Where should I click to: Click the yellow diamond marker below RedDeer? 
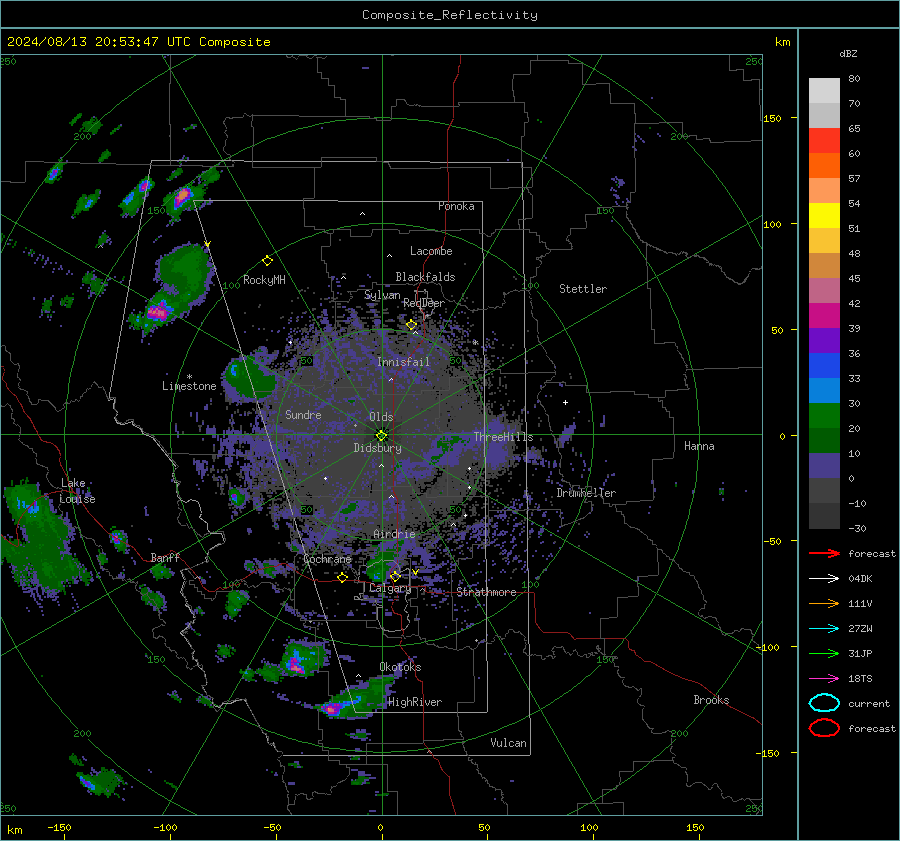(411, 325)
